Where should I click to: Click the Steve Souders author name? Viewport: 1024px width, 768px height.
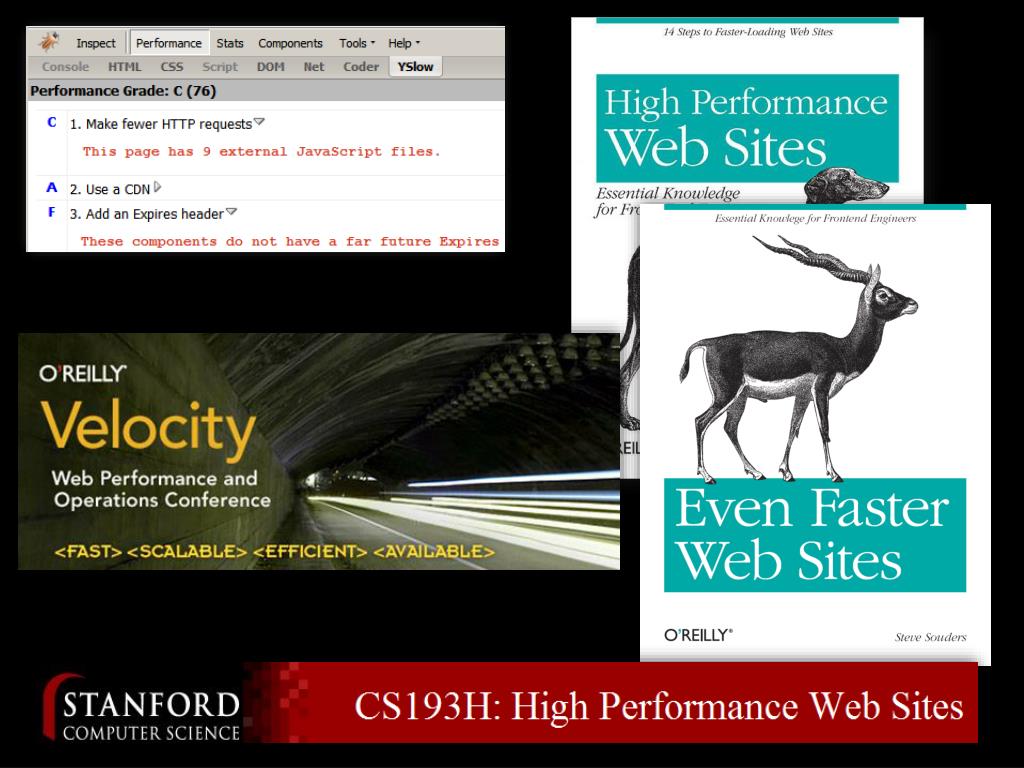[x=930, y=637]
